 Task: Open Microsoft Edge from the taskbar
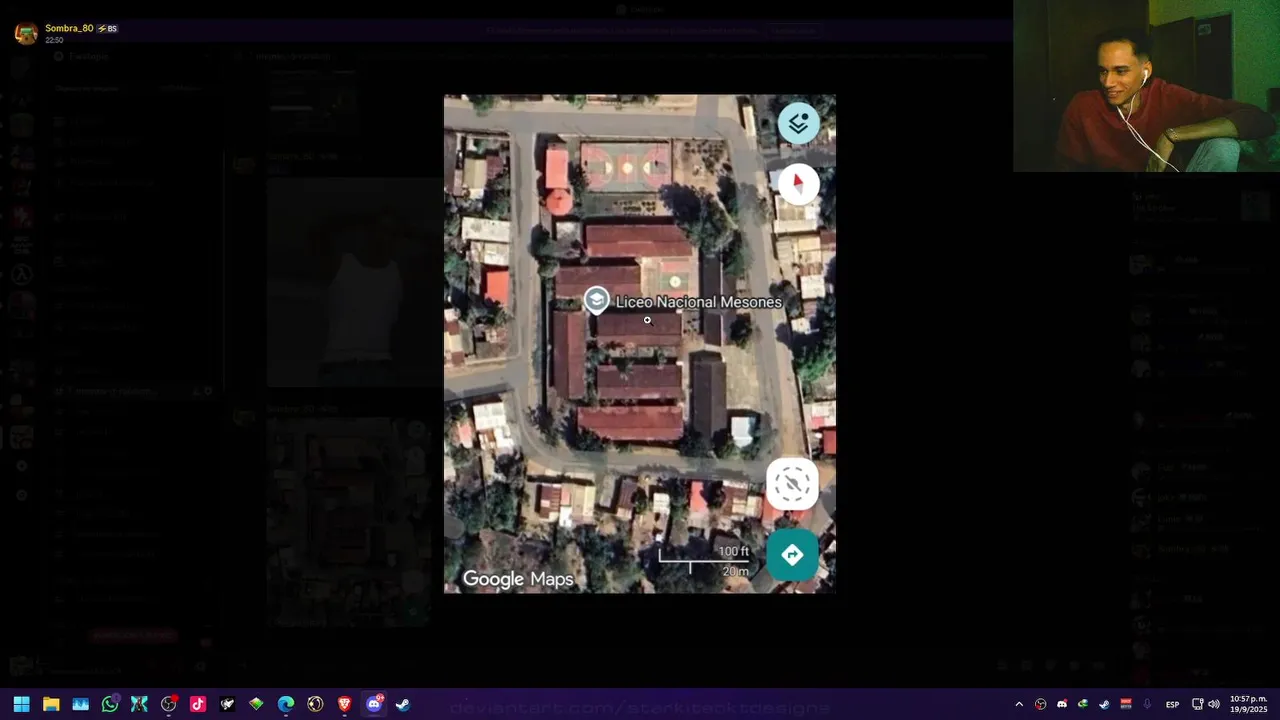coord(286,704)
